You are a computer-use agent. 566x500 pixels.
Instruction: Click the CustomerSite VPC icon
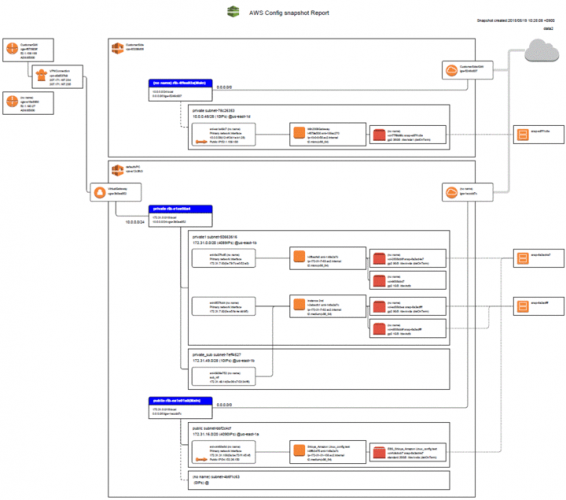117,48
